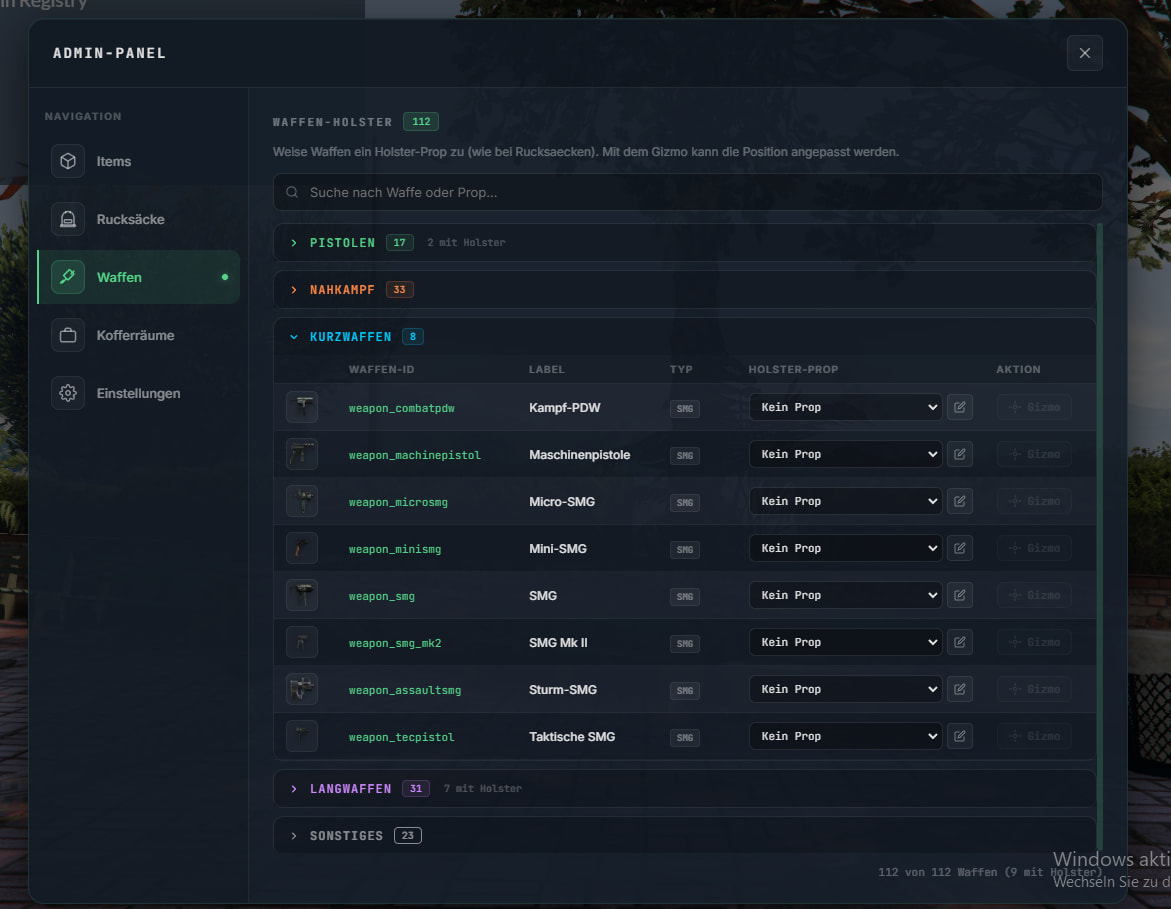The width and height of the screenshot is (1171, 909).
Task: Go to Kofferräume section
Action: point(138,335)
